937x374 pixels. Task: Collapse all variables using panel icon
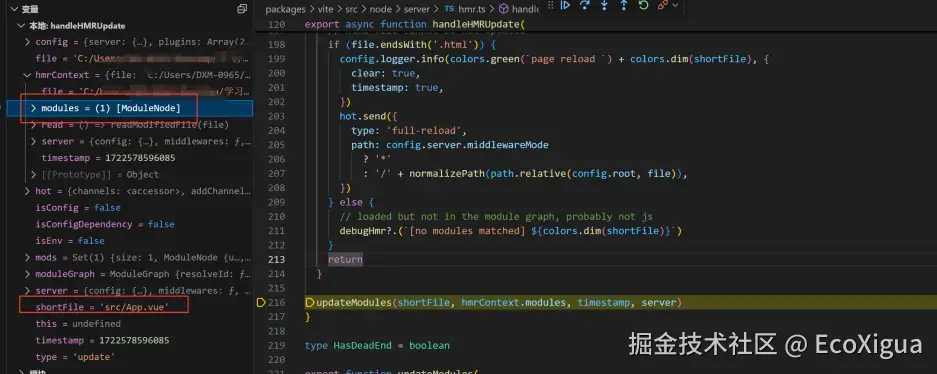point(242,9)
